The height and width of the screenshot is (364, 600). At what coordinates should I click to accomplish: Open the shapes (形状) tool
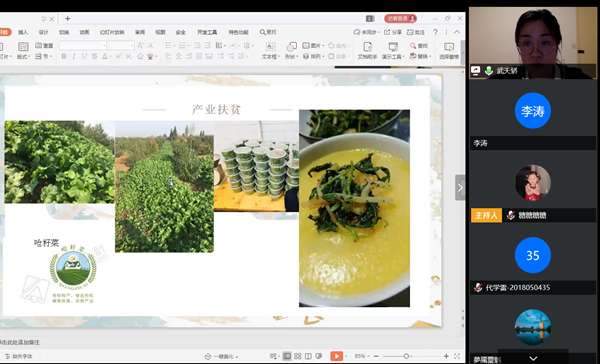tap(291, 51)
